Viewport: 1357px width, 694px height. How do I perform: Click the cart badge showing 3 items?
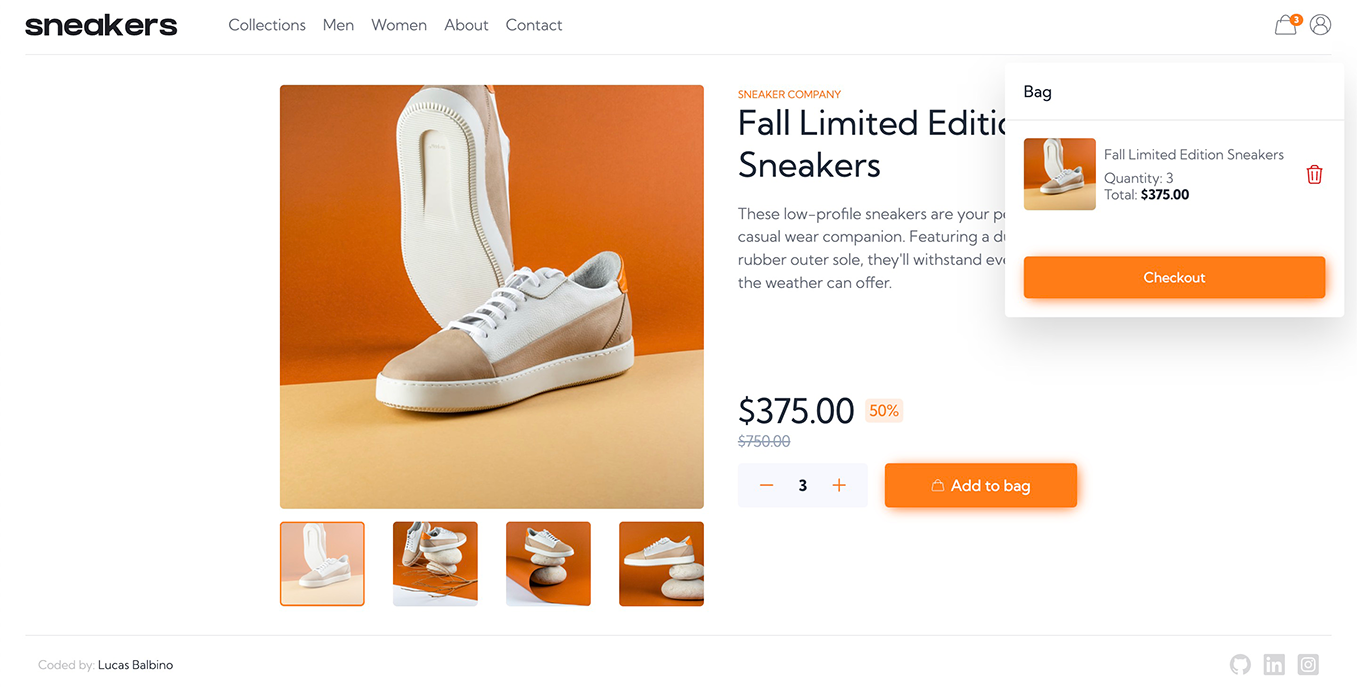coord(1297,18)
